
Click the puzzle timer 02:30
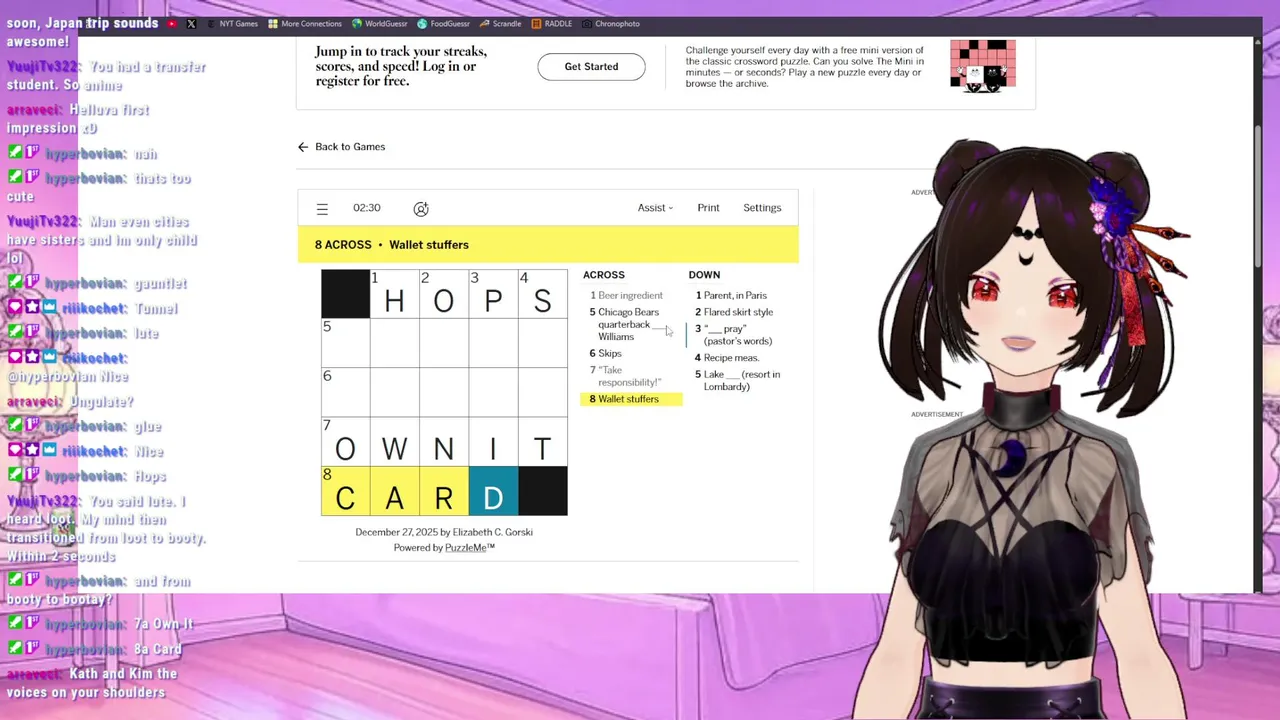tap(366, 208)
